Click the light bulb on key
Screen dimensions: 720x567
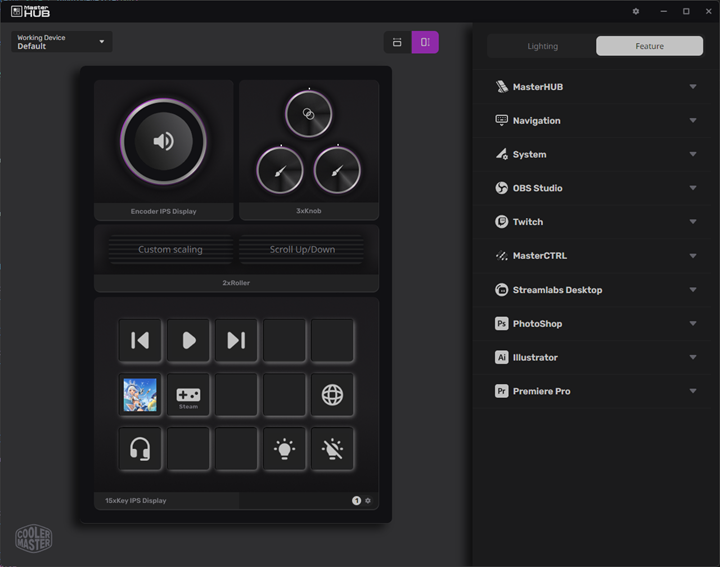click(284, 449)
